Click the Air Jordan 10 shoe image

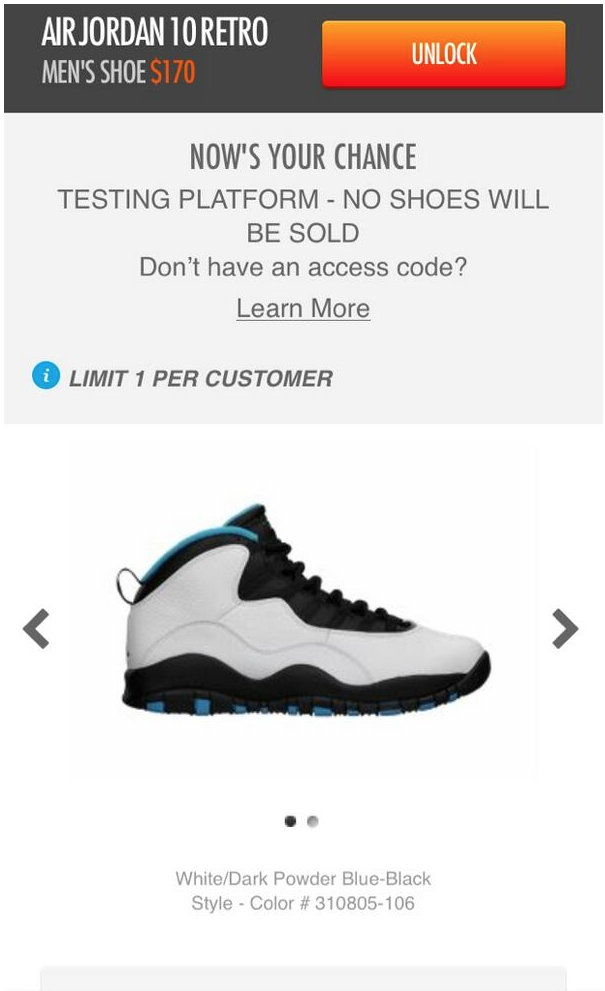tap(303, 610)
